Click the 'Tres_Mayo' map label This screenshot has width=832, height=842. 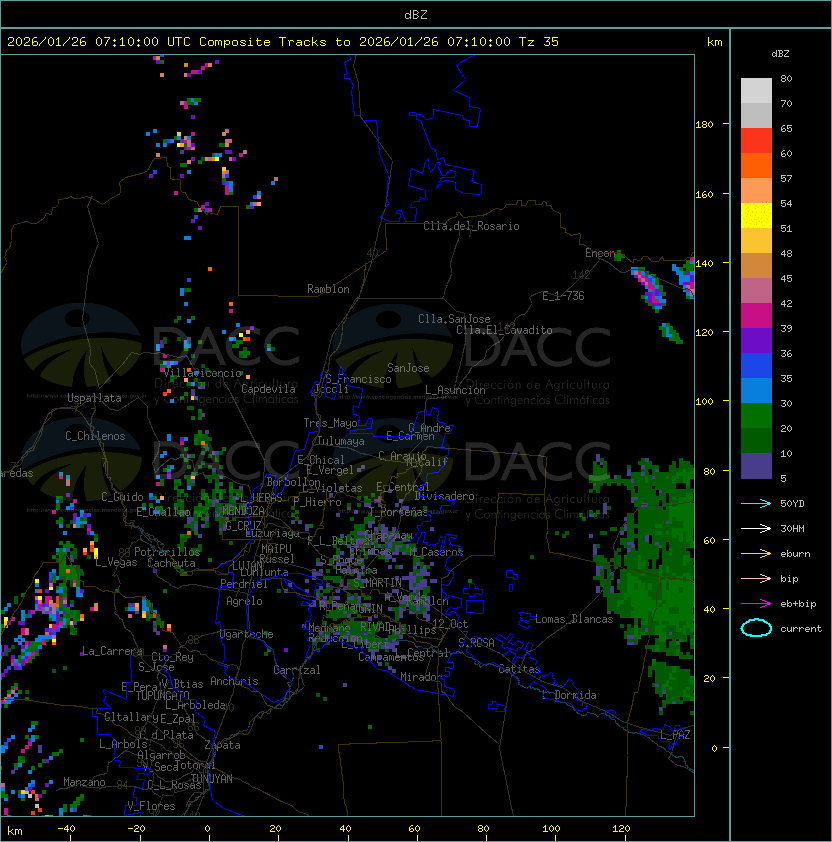(330, 423)
